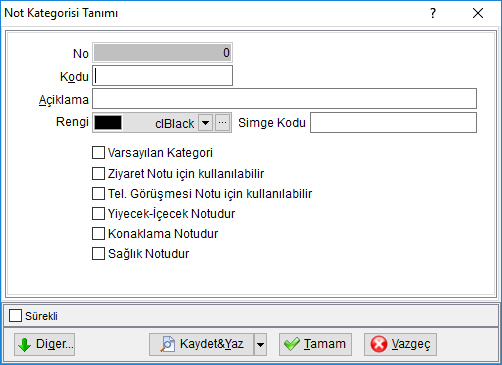
Task: Tick Tel. Görüşmesi Notu için kullanılabilir
Action: [x=98, y=194]
